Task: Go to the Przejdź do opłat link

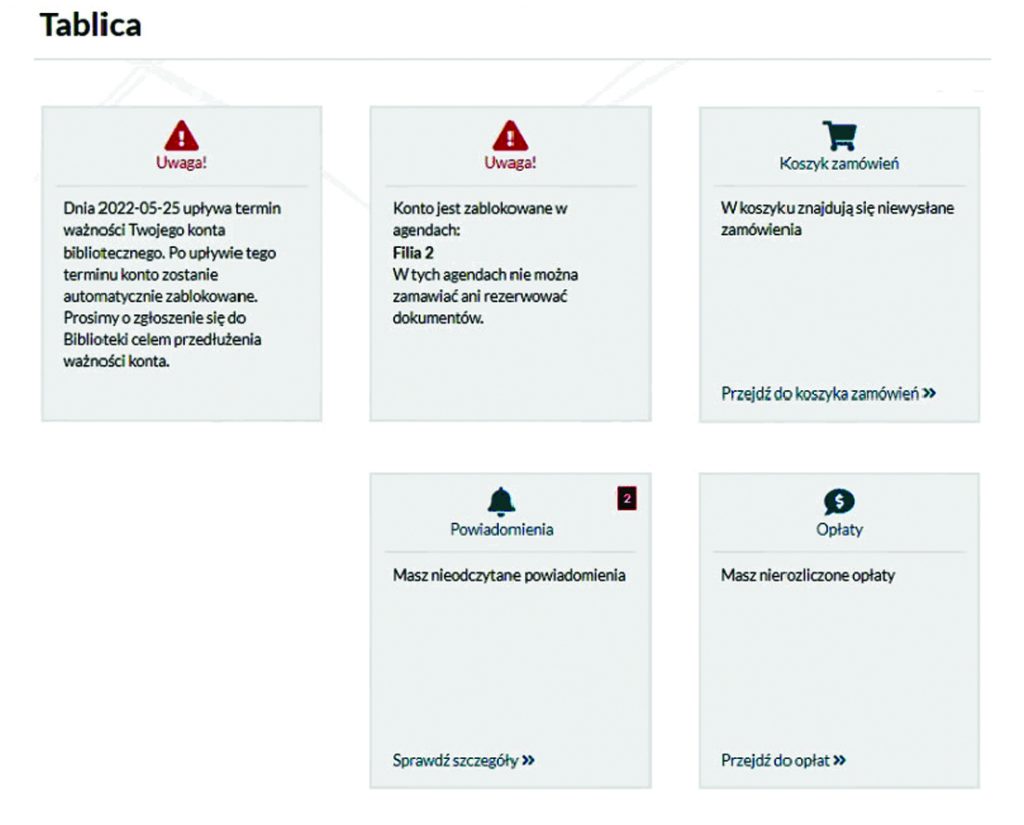Action: [775, 760]
